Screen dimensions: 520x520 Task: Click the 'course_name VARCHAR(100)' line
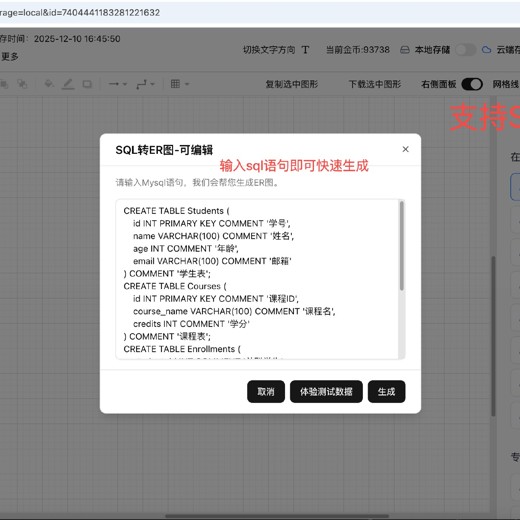point(234,311)
